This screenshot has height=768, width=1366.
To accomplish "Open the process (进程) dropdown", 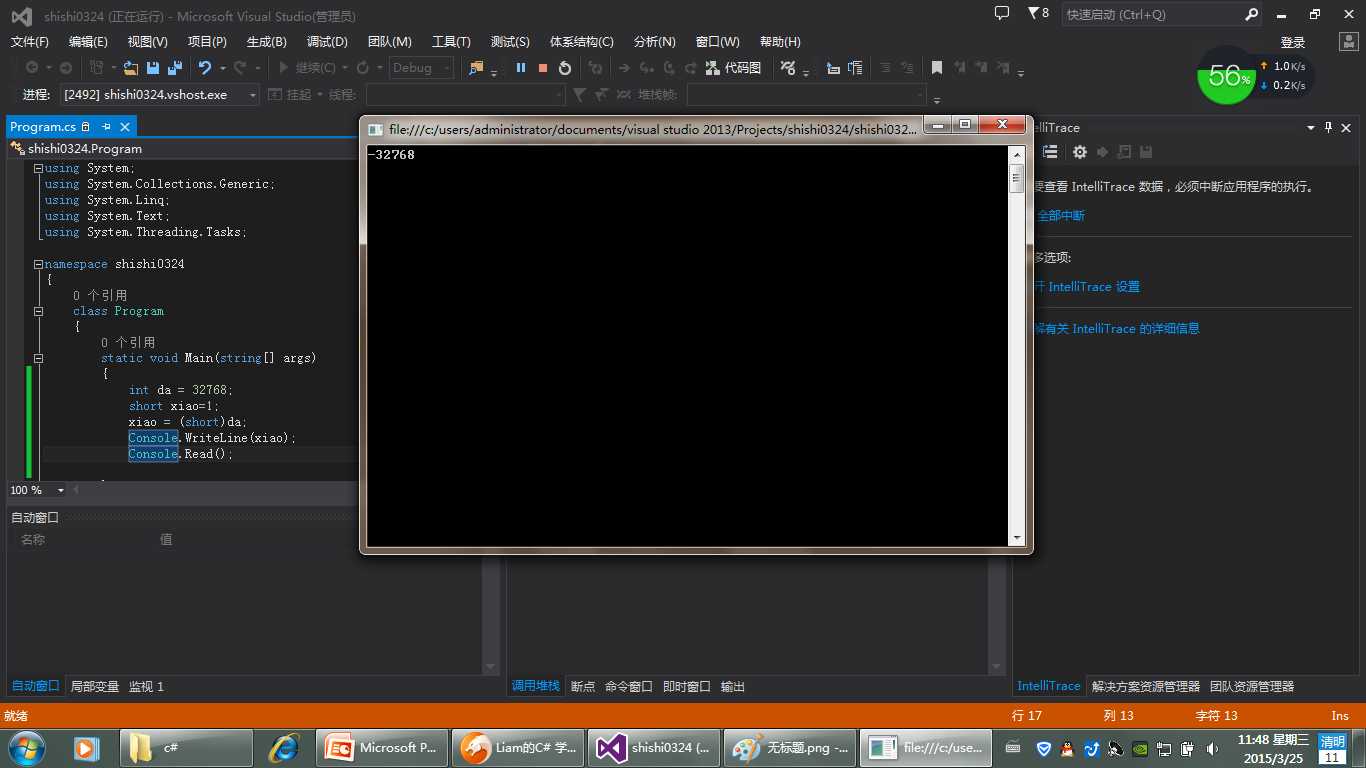I will point(159,94).
